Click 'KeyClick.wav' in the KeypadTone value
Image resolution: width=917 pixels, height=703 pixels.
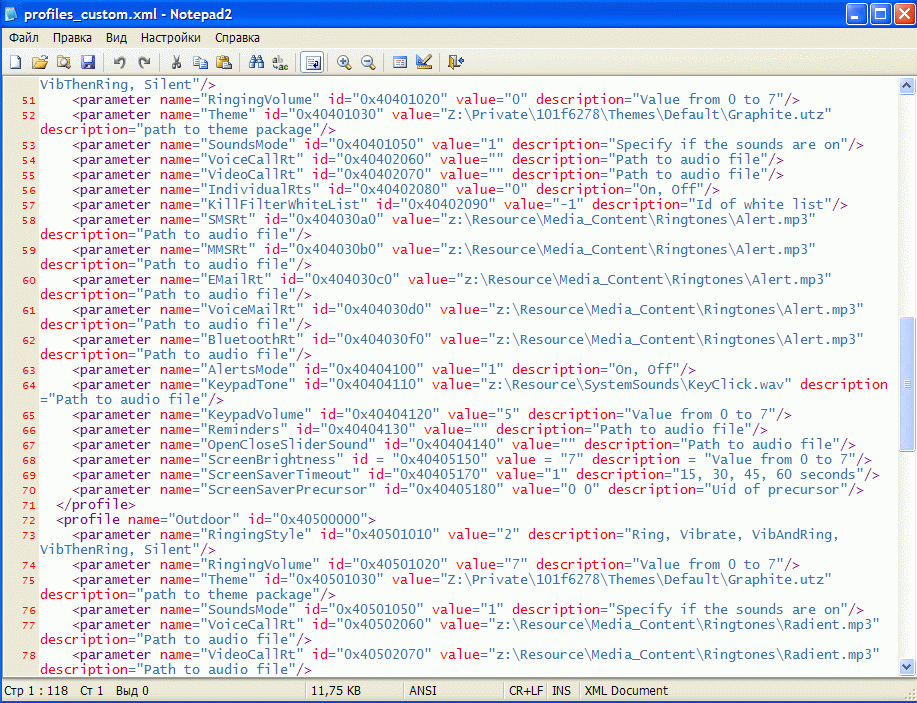click(x=736, y=385)
